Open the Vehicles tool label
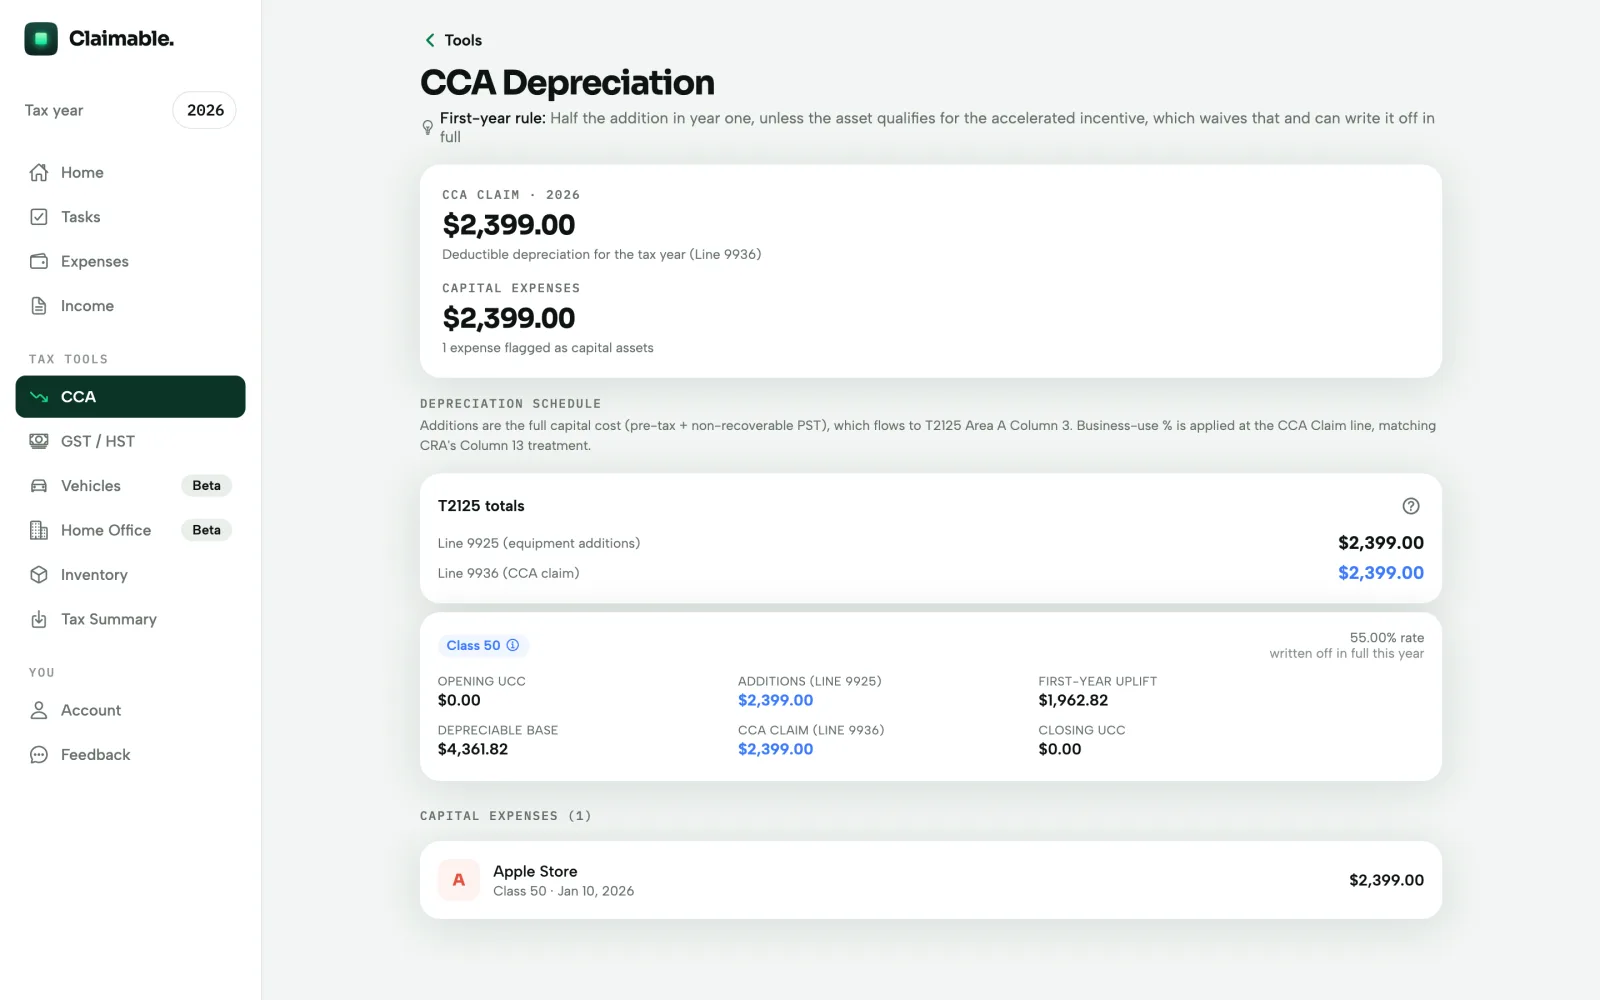The image size is (1600, 1000). click(x=91, y=486)
